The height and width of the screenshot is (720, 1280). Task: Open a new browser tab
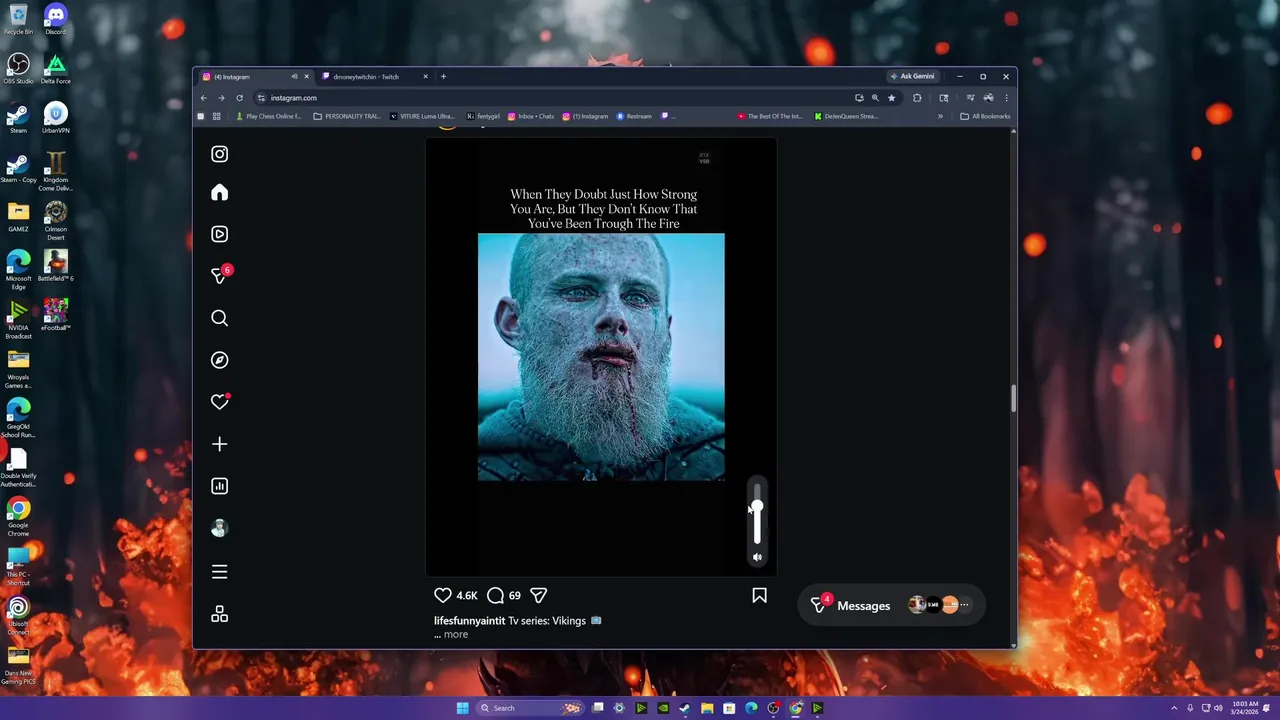click(443, 77)
